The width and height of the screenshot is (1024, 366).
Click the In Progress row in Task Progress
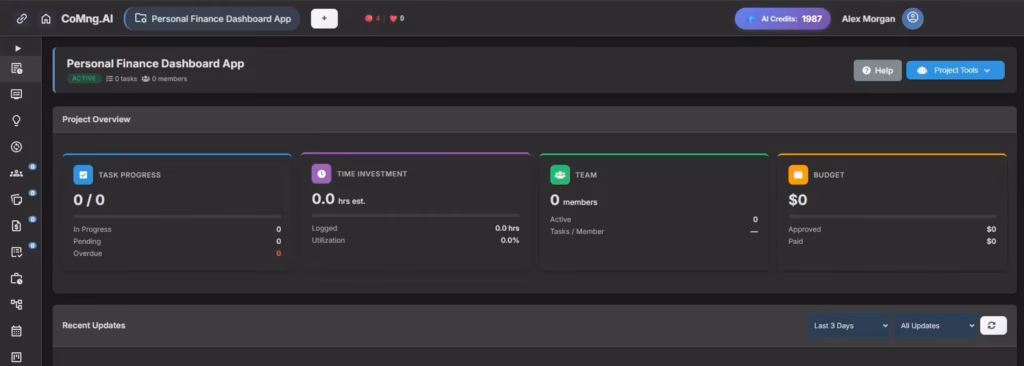177,229
